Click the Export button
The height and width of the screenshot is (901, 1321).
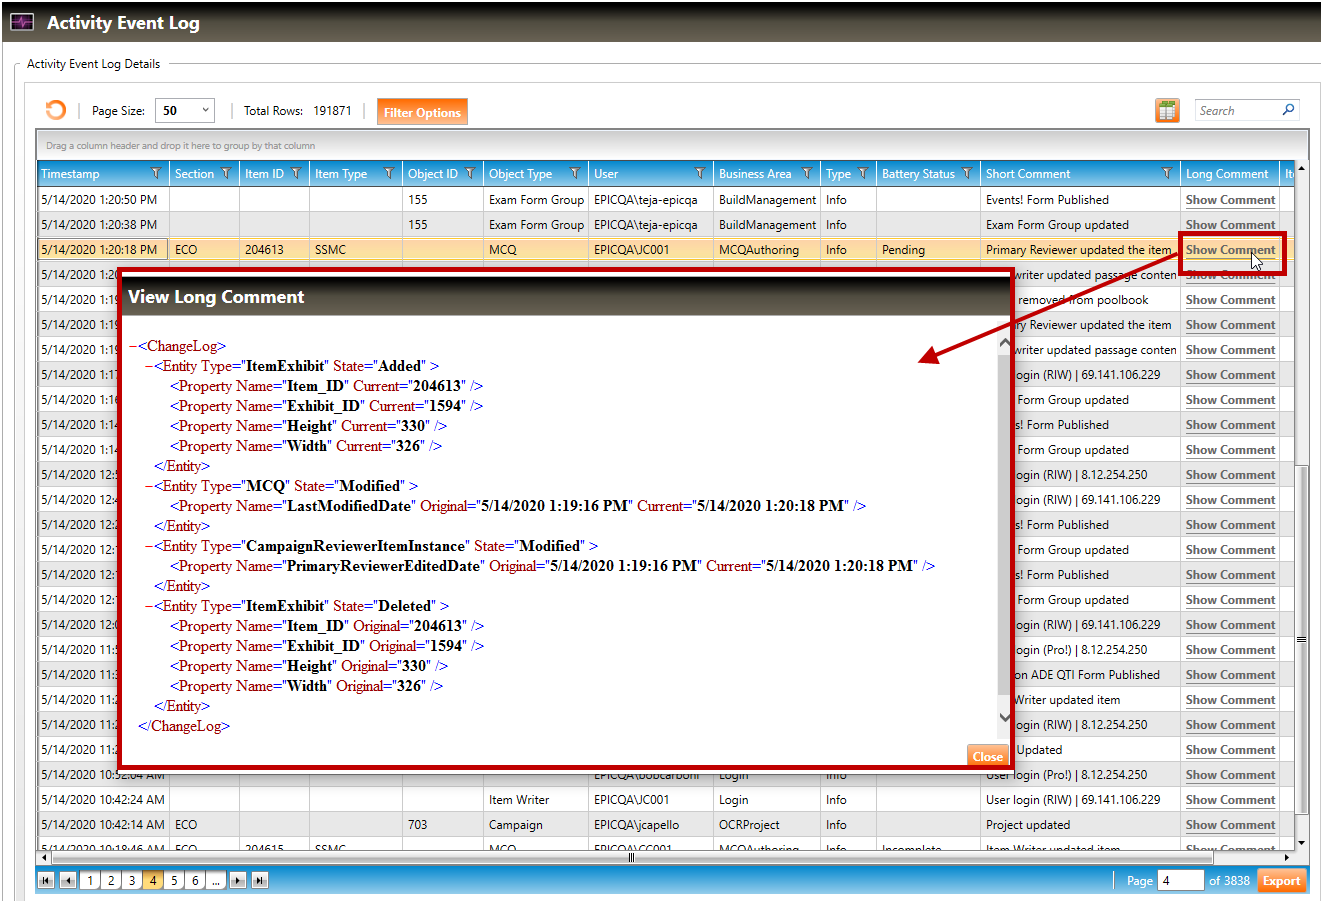1281,881
